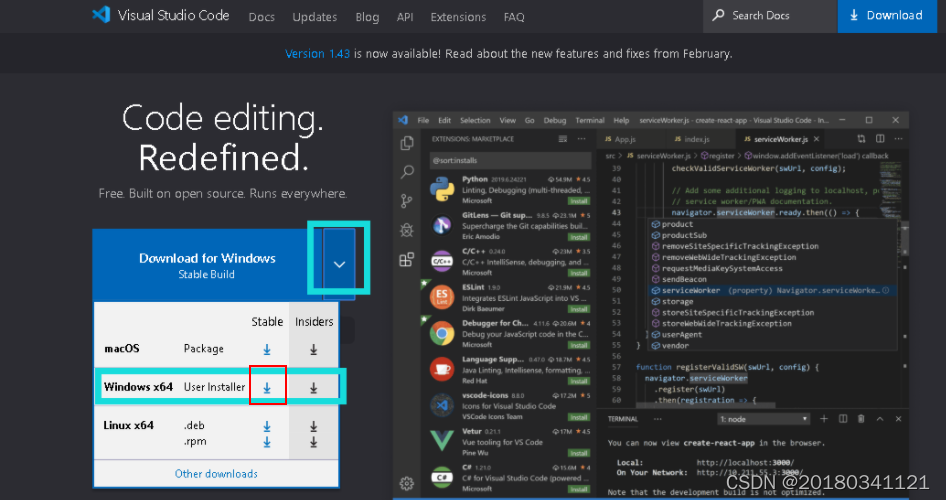This screenshot has height=500, width=946.
Task: Select the vscode-icons extension entry
Action: [510, 406]
